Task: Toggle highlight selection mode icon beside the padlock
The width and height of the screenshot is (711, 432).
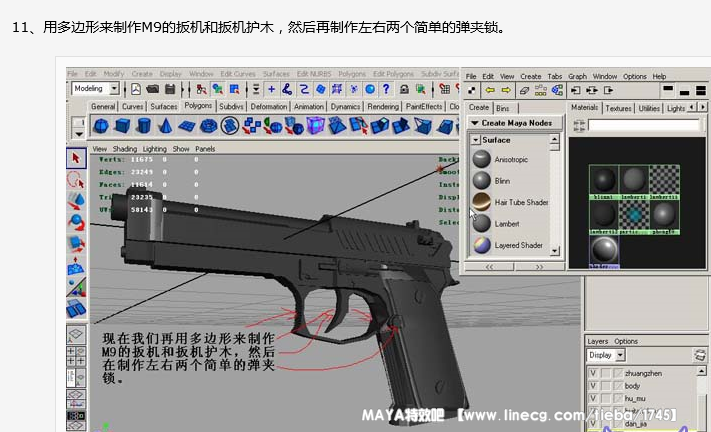Action: 421,89
